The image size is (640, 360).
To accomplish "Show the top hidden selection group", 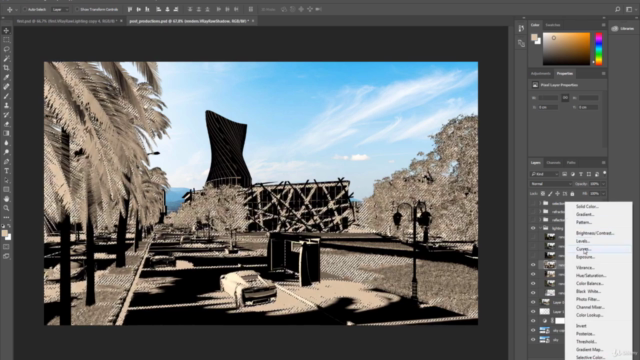I will pos(533,203).
